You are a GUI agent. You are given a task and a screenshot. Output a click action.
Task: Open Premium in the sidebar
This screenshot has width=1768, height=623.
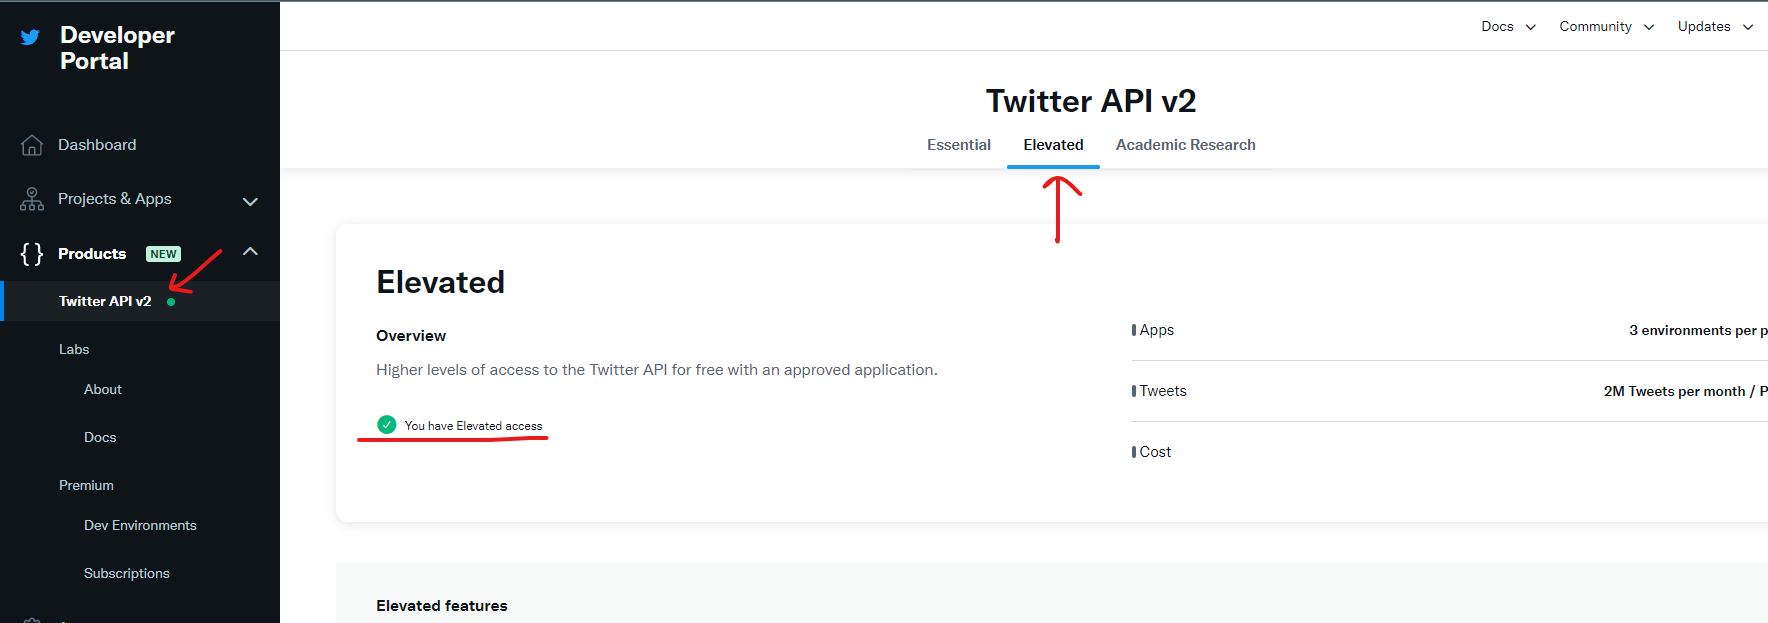tap(86, 485)
